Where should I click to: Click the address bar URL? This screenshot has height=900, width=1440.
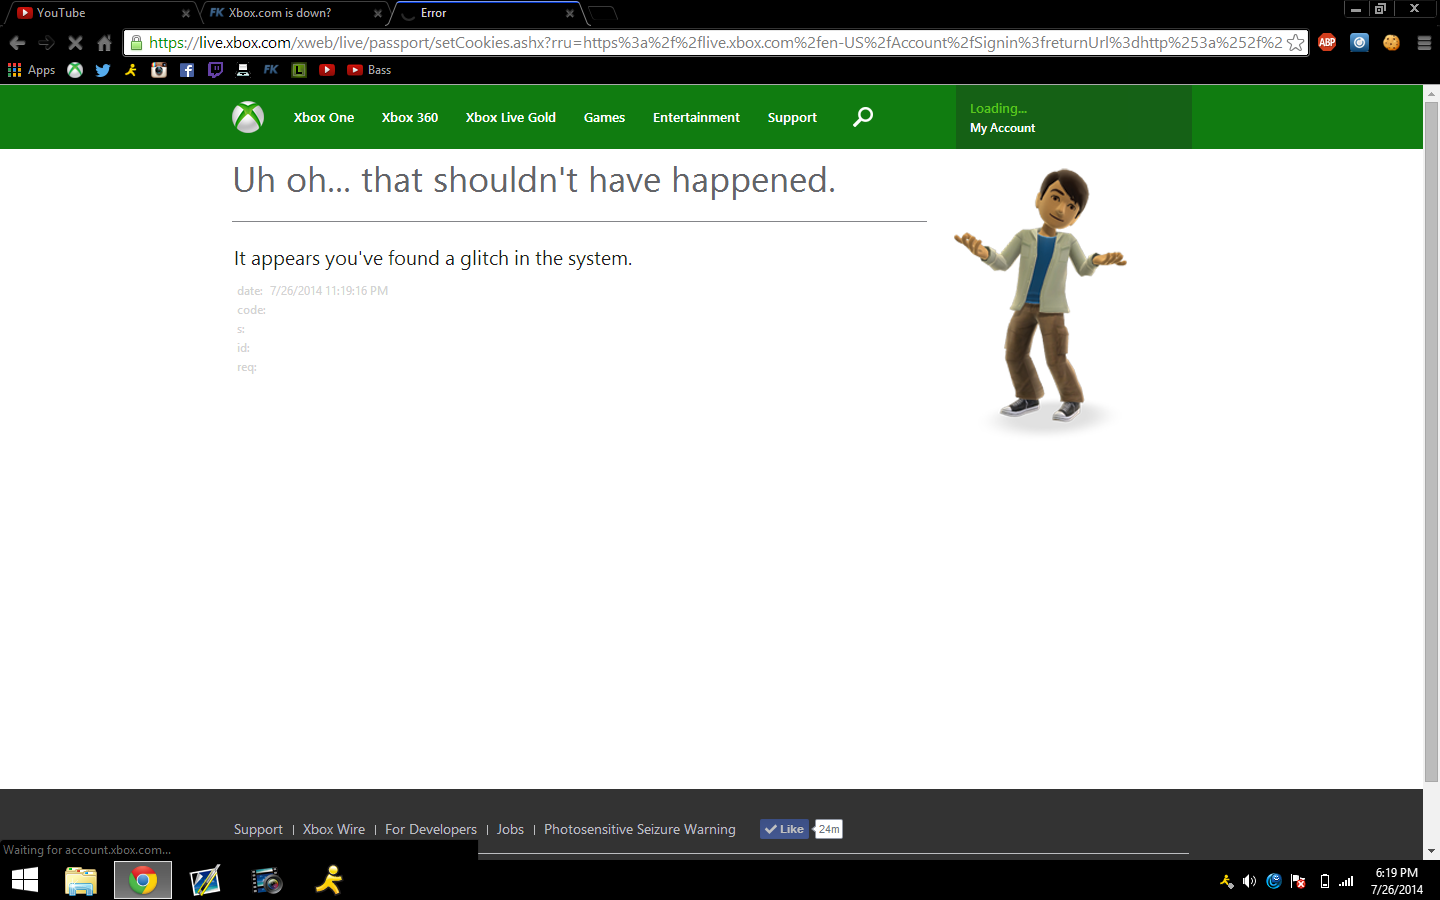715,43
